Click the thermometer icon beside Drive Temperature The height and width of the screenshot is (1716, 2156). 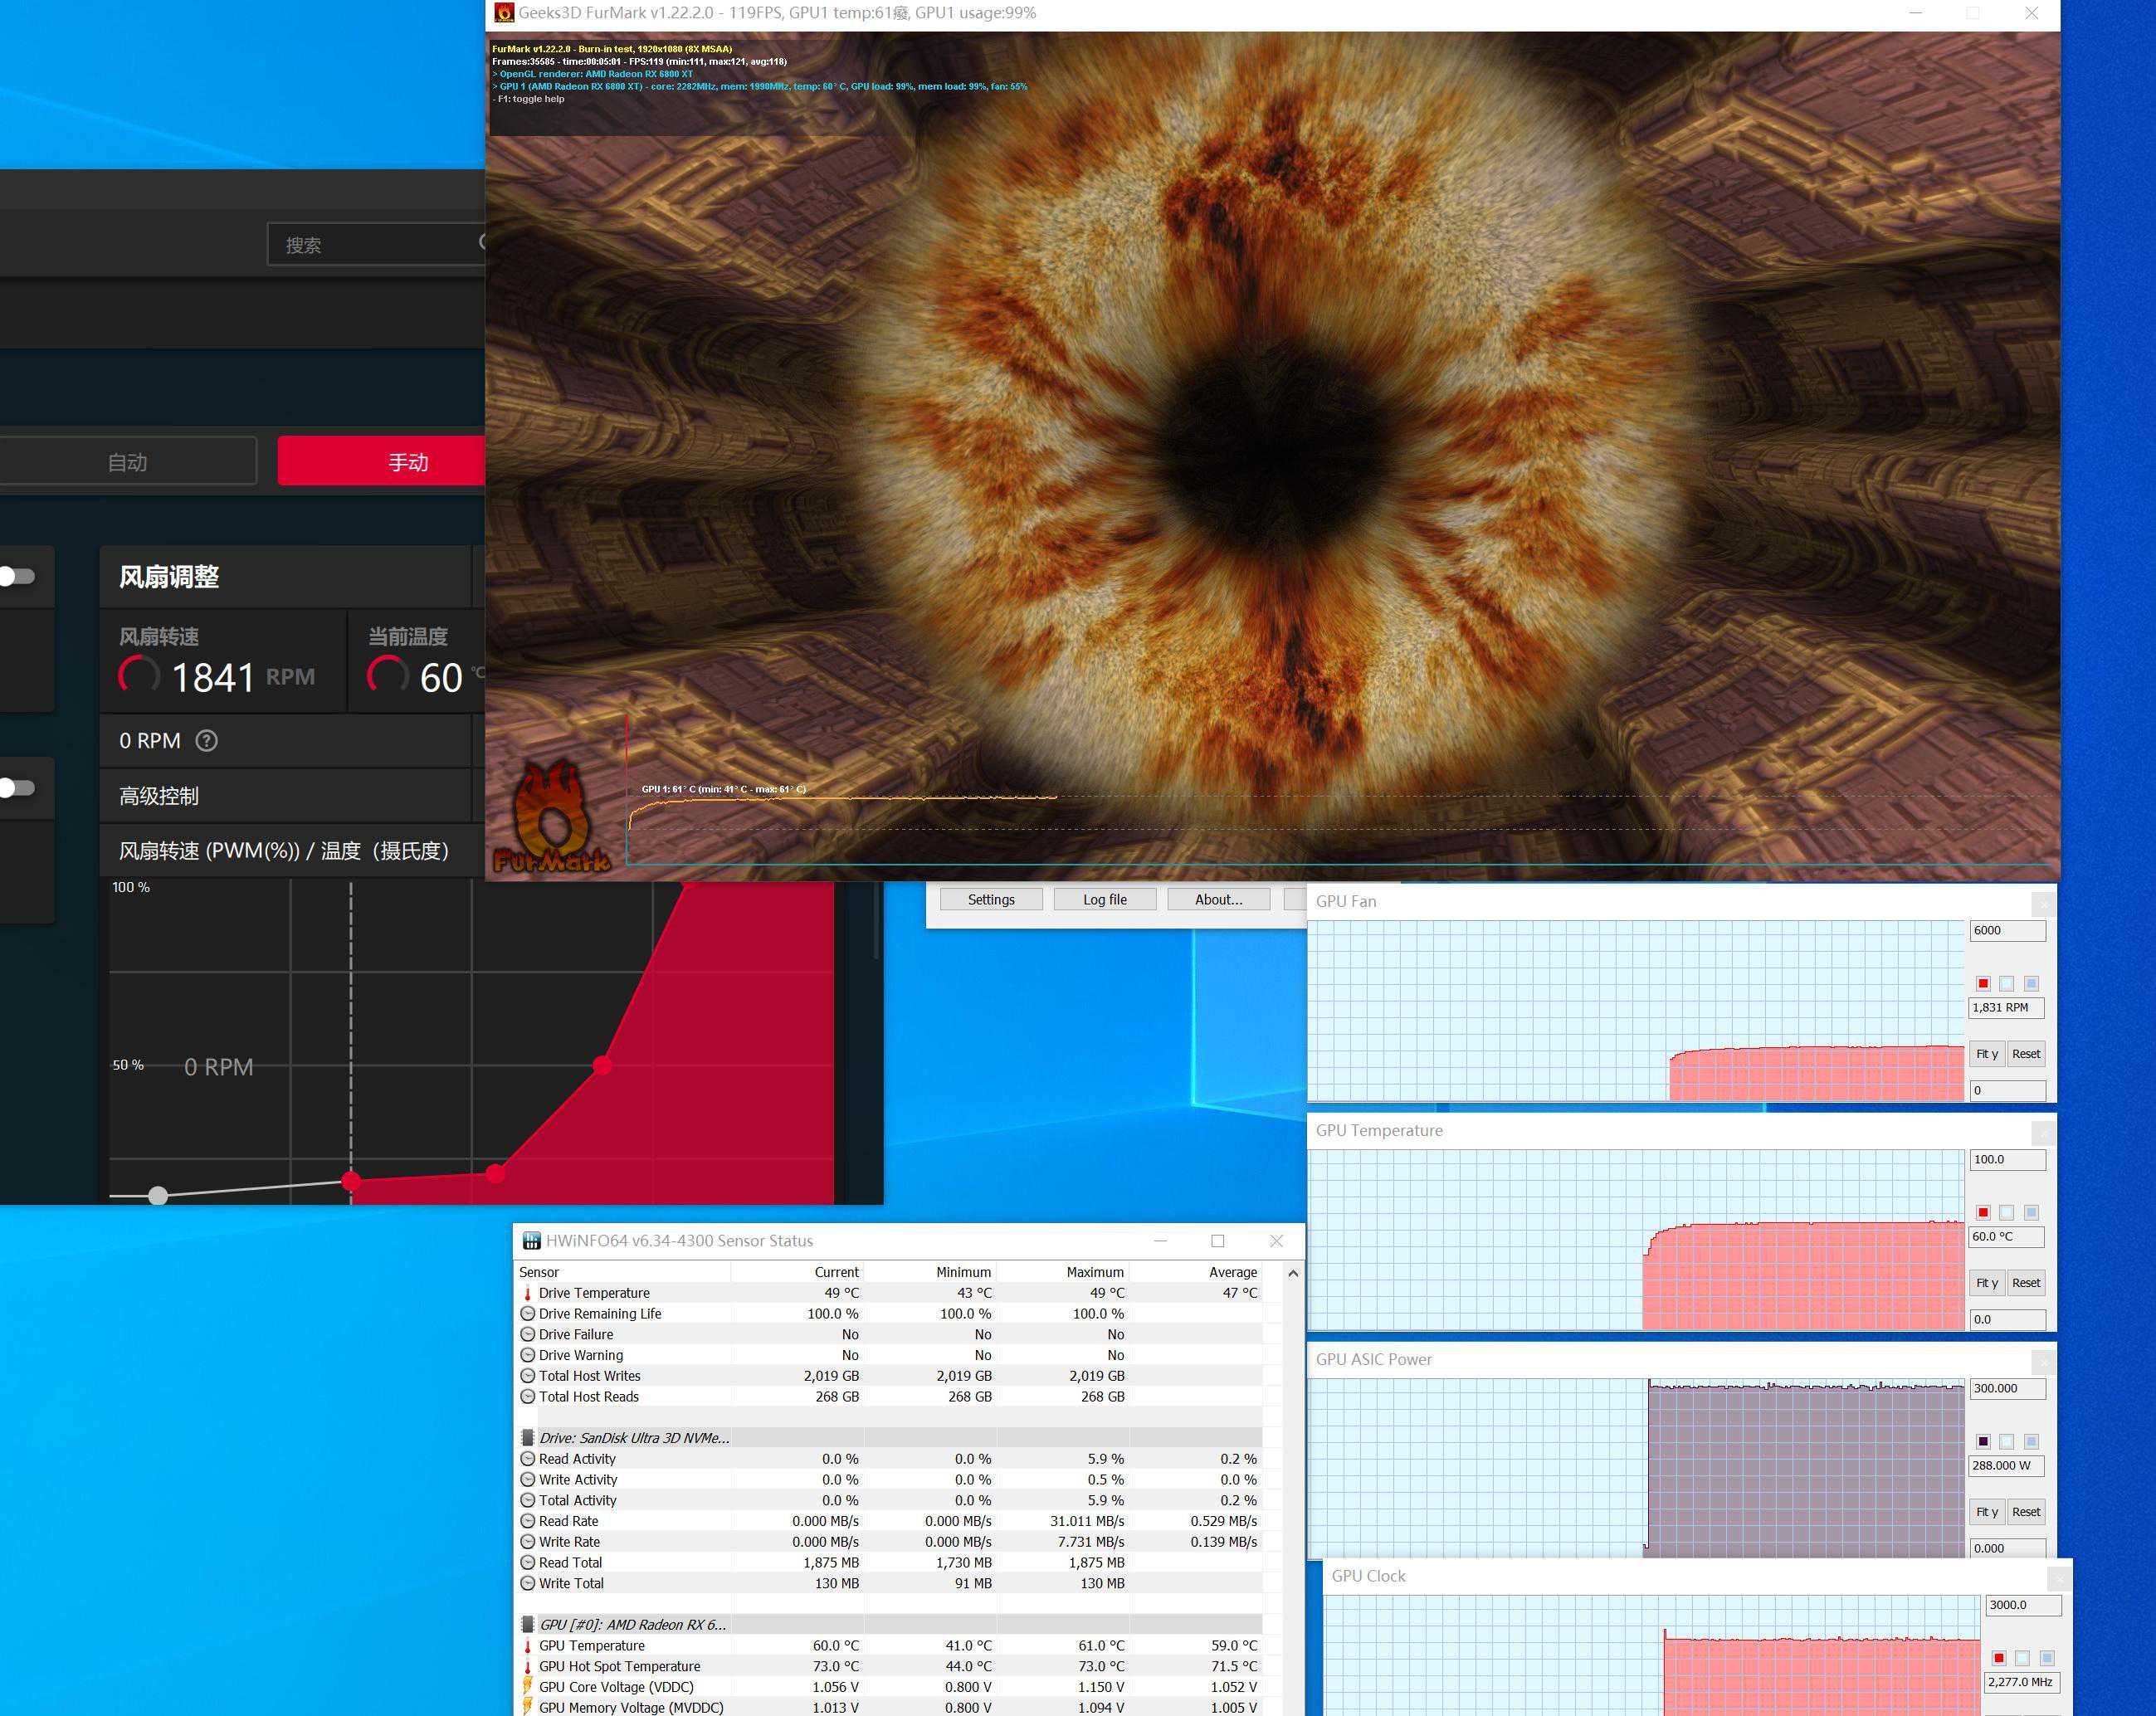click(527, 1293)
